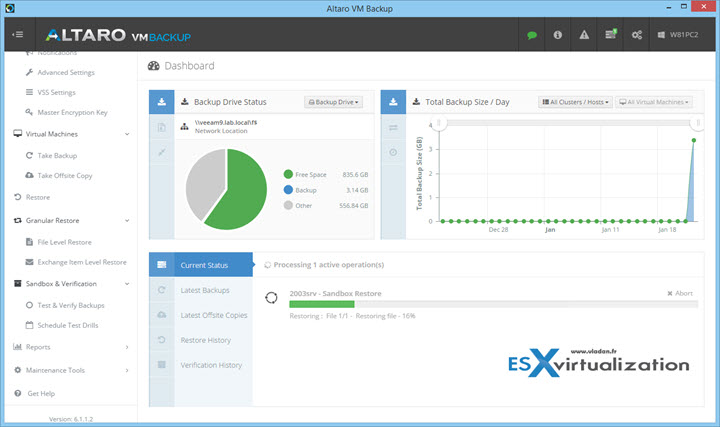Click the Take Offsite Copy cloud icon
Image resolution: width=720 pixels, height=427 pixels.
[x=29, y=175]
